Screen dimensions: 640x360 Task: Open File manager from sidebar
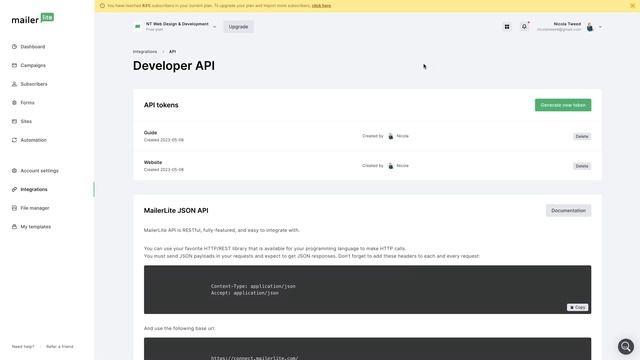(35, 208)
